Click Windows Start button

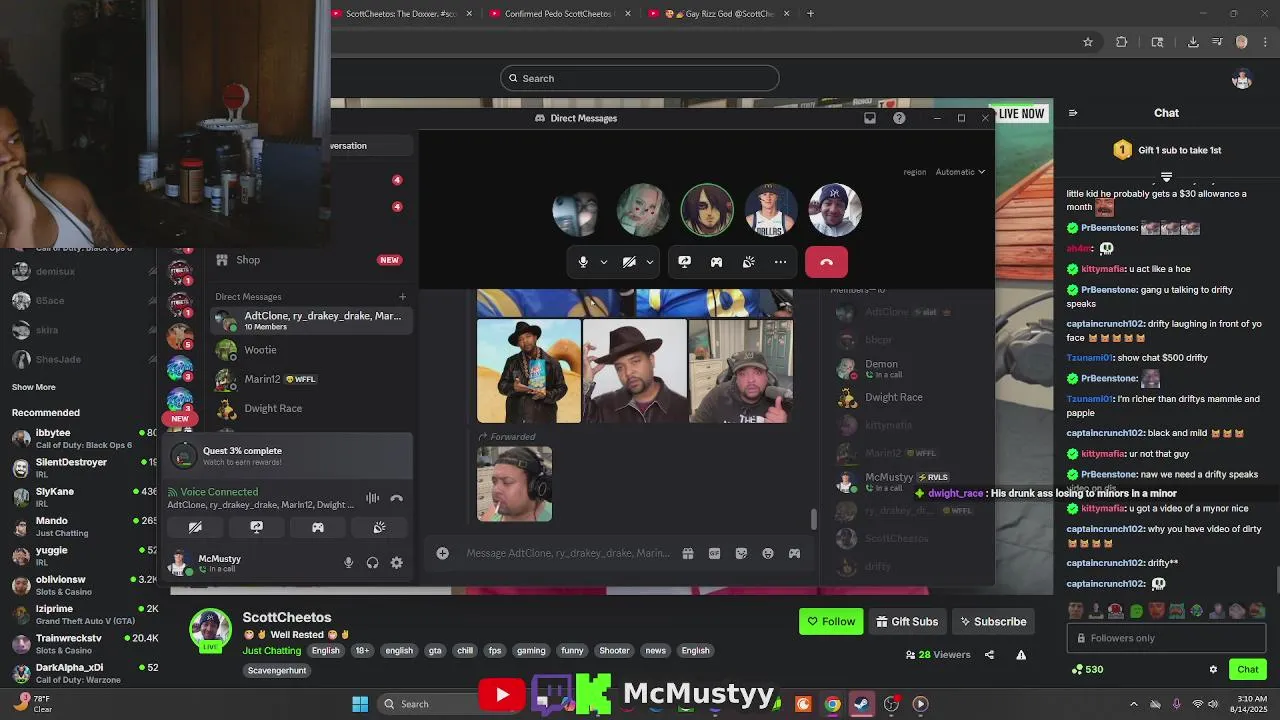coord(360,704)
